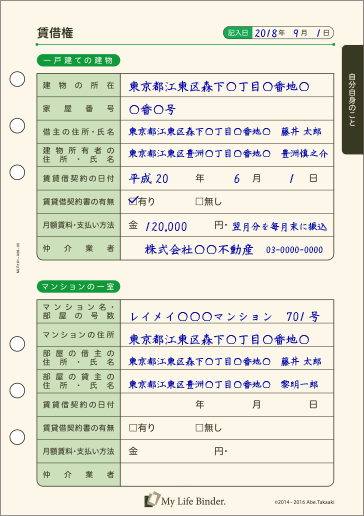Click the マンション名・部屋の号数 row label

[79, 311]
